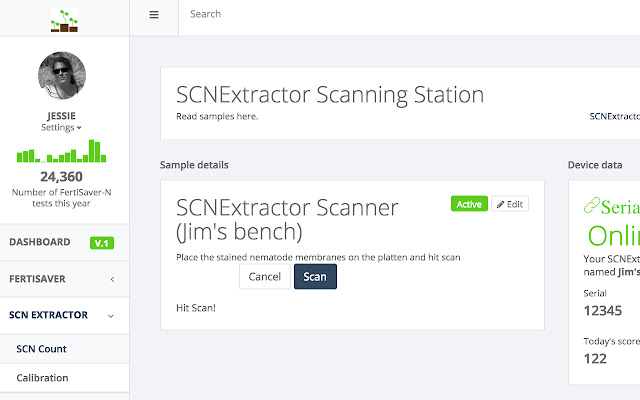Click the 'Device data' section label
This screenshot has height=400, width=640.
pyautogui.click(x=595, y=165)
